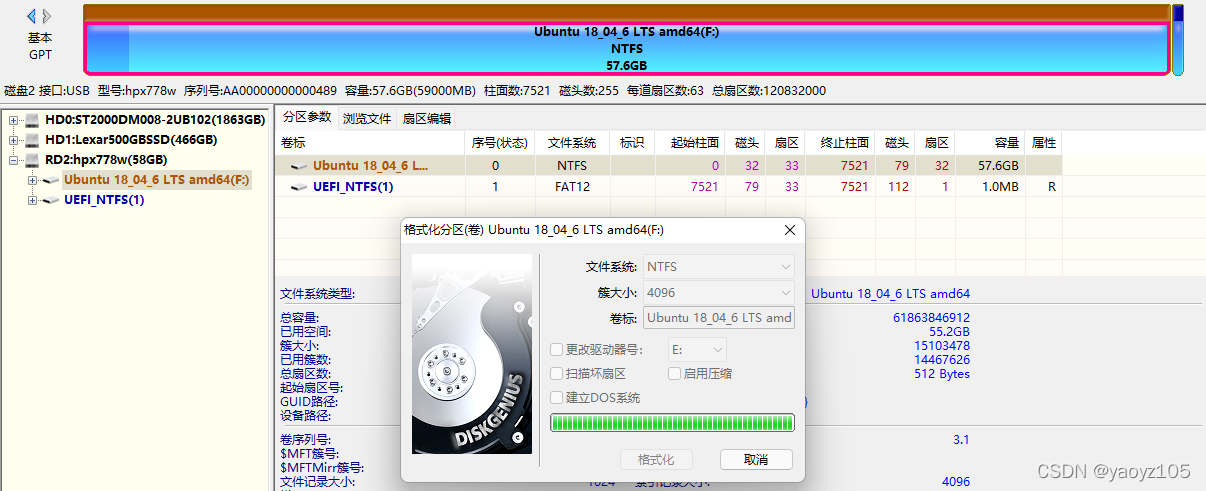Select UEFI_NTFS(1) tree item
The image size is (1206, 491).
tap(104, 200)
